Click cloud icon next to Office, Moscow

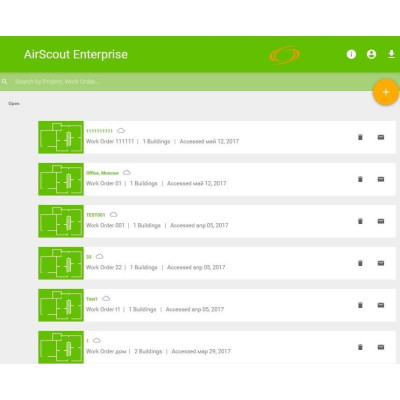tap(127, 173)
